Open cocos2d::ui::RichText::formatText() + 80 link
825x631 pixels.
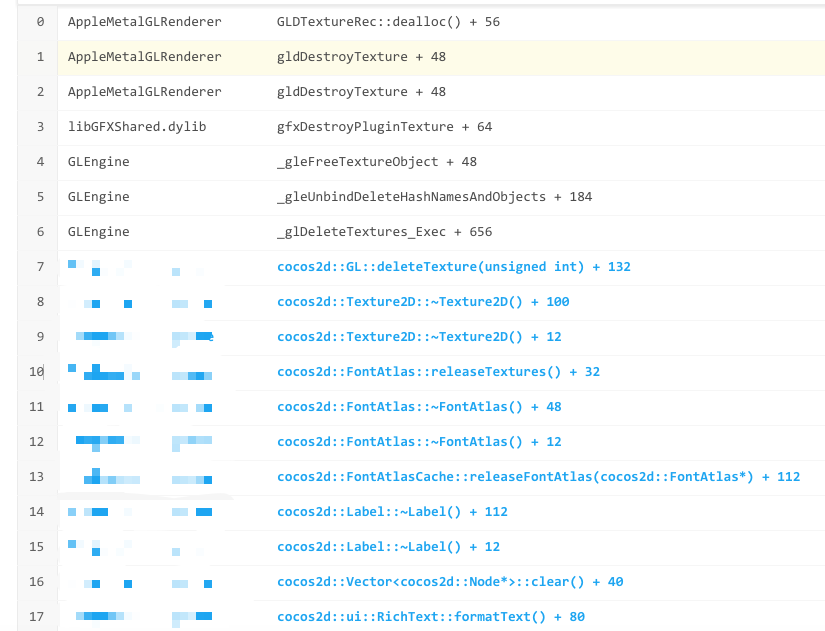430,617
